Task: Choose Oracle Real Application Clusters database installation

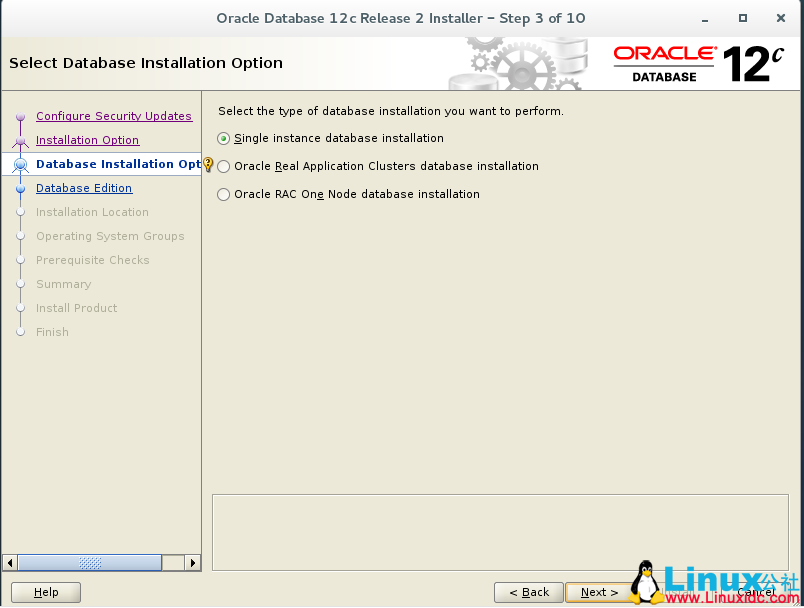Action: (224, 166)
